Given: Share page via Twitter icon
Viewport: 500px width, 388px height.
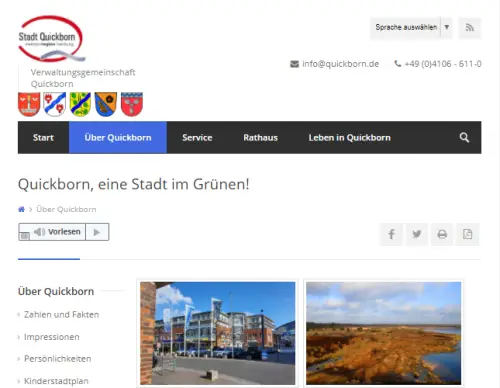Looking at the screenshot, I should [417, 234].
